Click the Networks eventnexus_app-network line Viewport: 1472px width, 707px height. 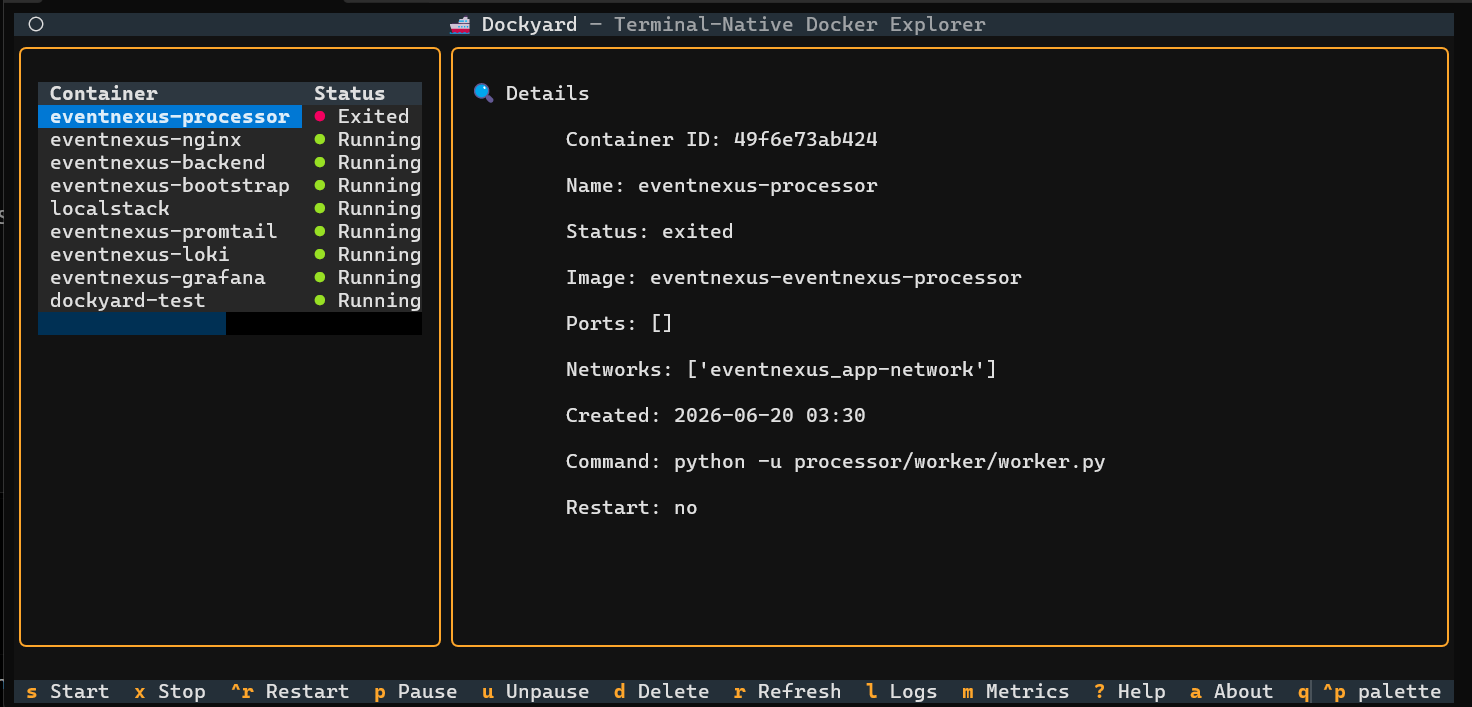pyautogui.click(x=782, y=370)
